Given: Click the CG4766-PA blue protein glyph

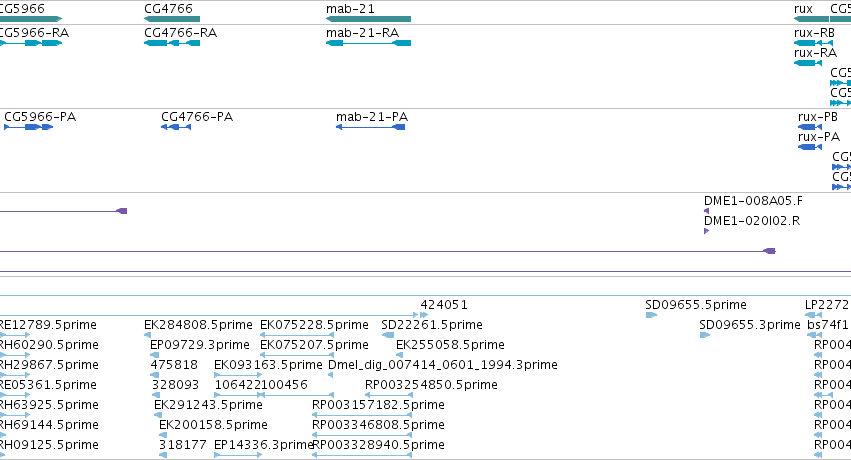Looking at the screenshot, I should click(176, 127).
